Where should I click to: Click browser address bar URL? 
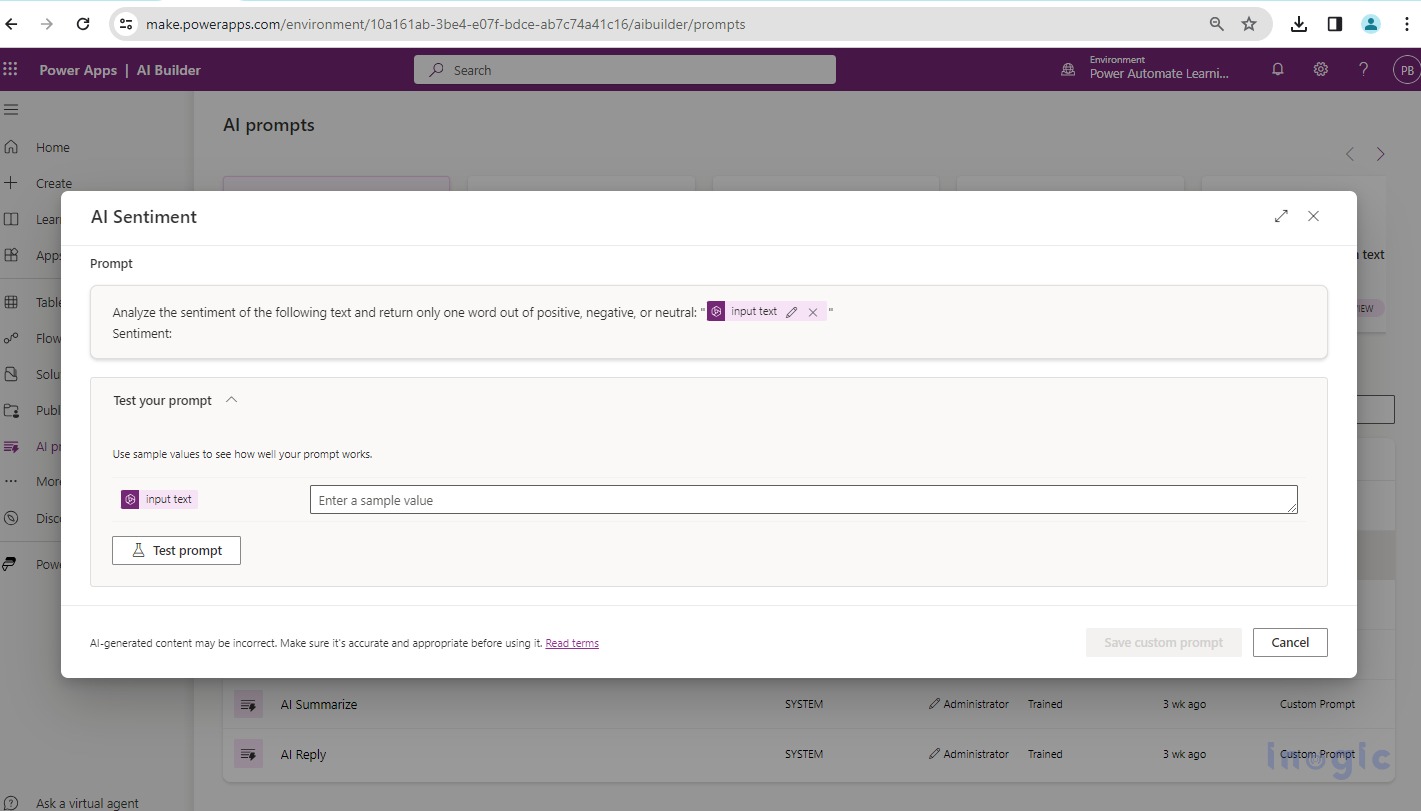pos(445,24)
